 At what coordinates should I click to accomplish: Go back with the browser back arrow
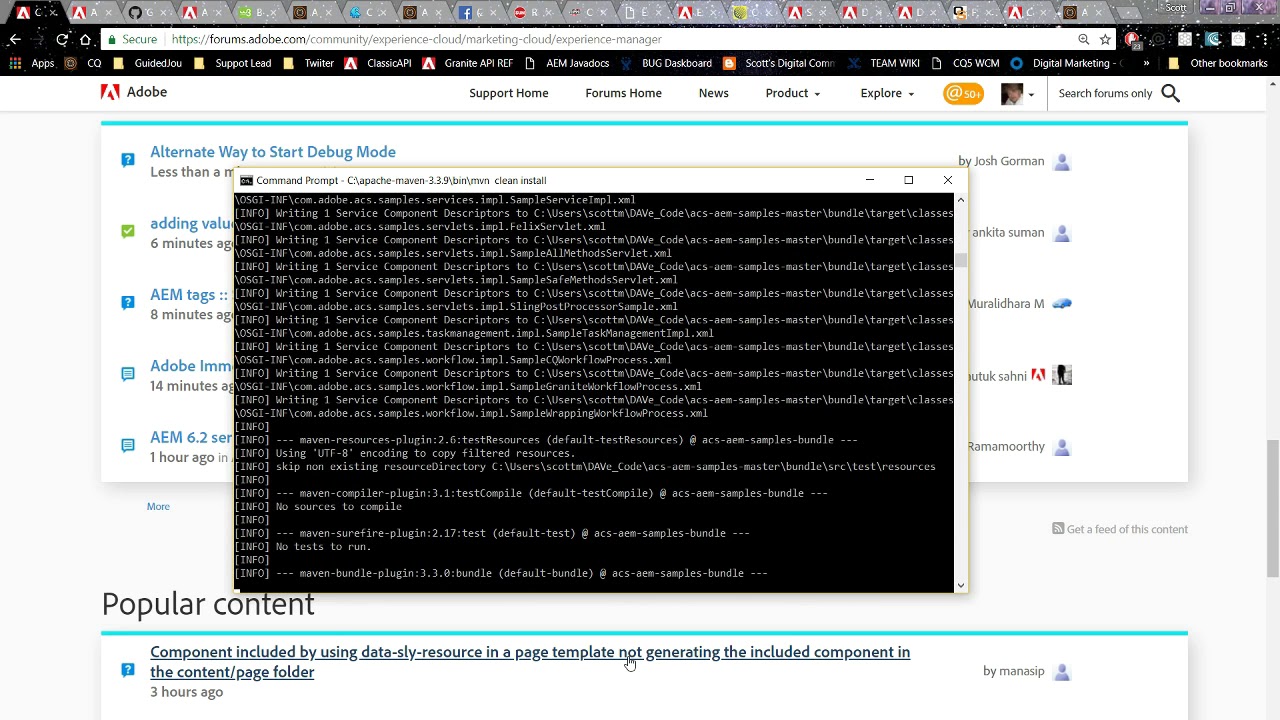[x=15, y=39]
